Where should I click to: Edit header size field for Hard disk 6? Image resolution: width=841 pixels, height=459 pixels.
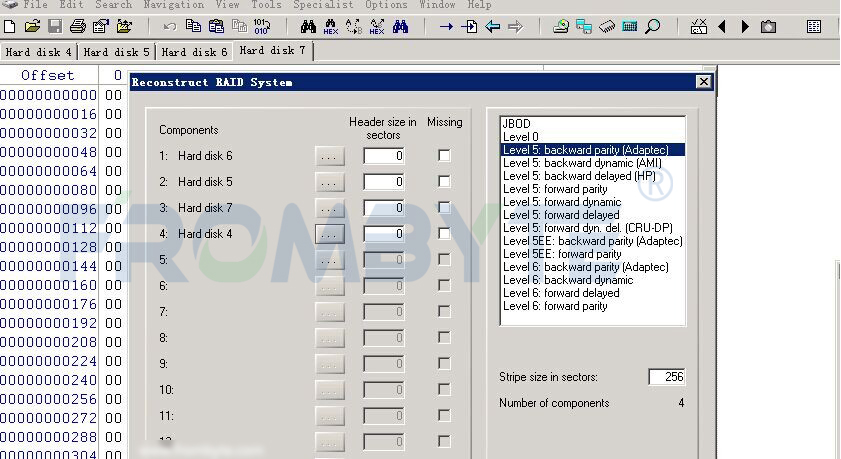click(x=383, y=156)
